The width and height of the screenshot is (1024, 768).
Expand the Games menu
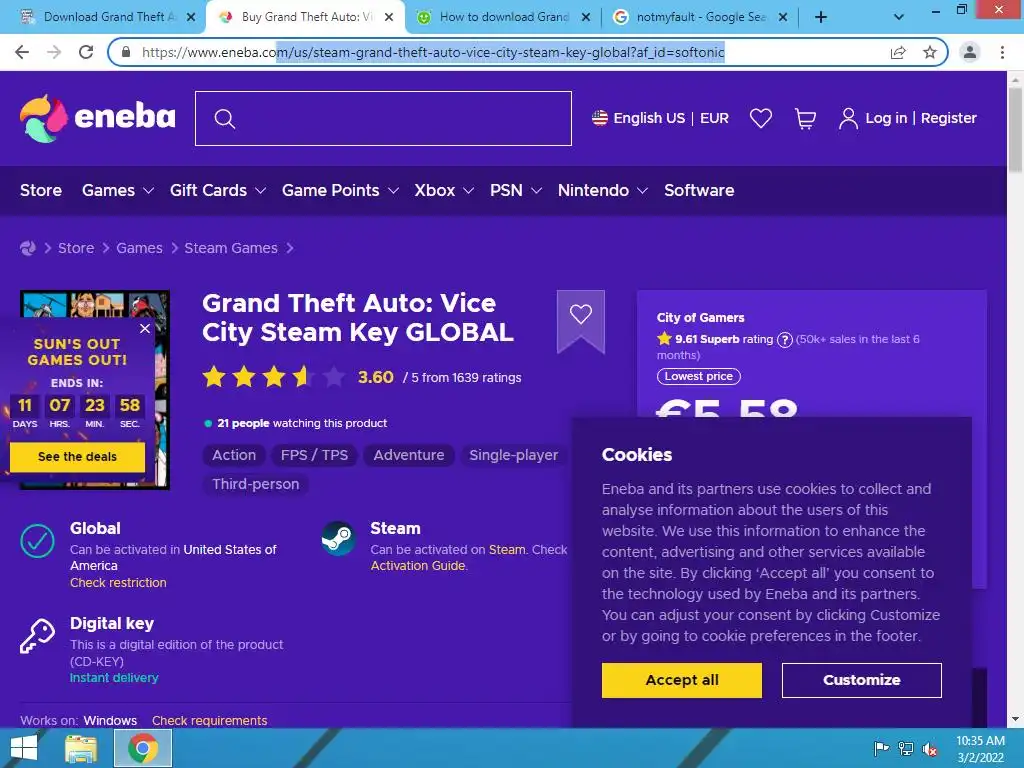click(x=118, y=190)
